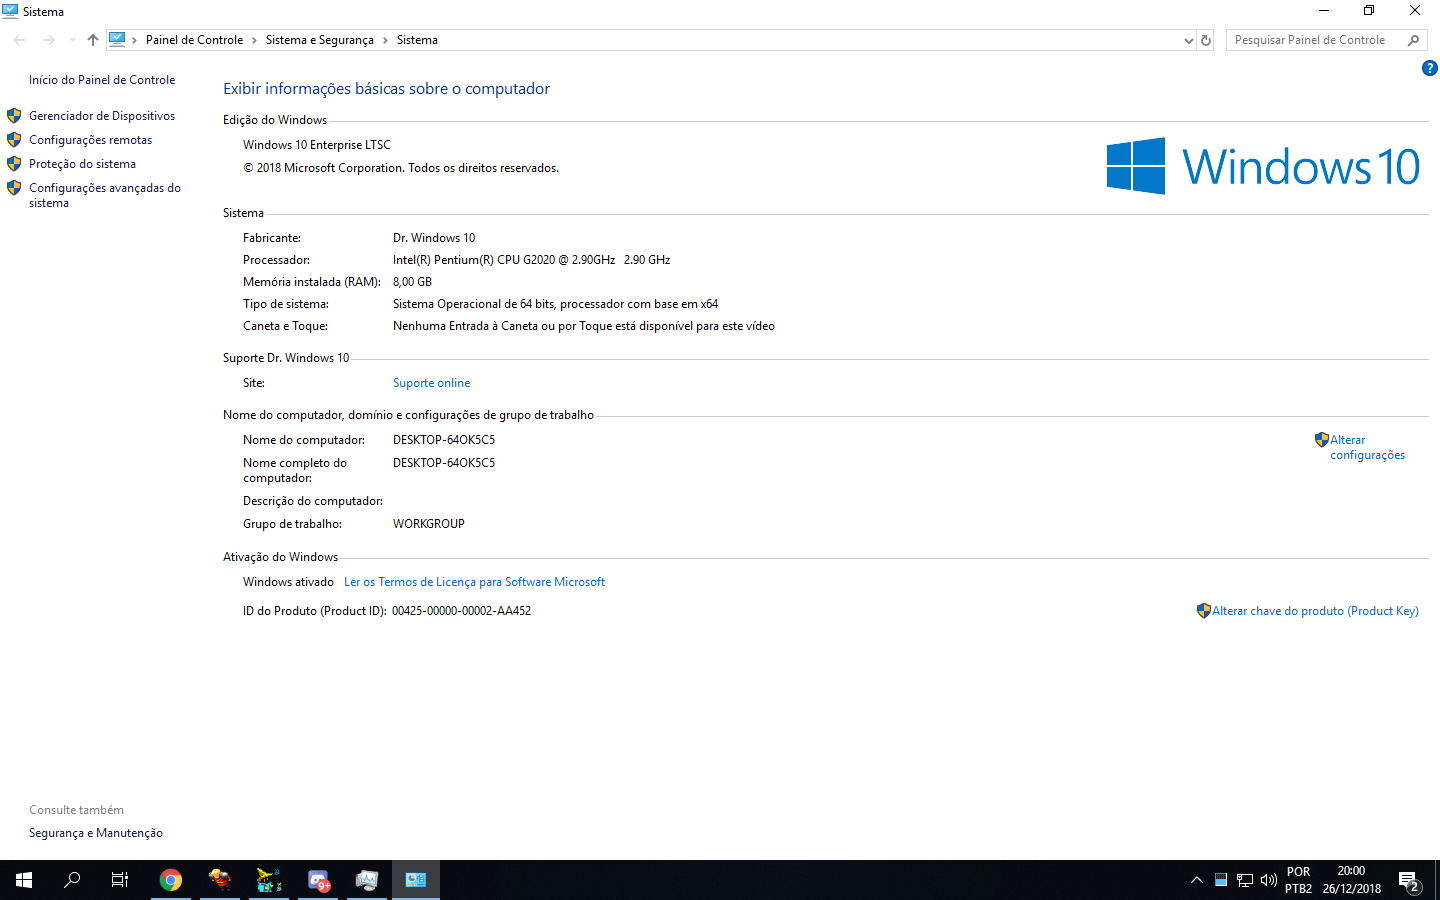Expand the address bar history dropdown
Image resolution: width=1440 pixels, height=900 pixels.
pos(1188,41)
